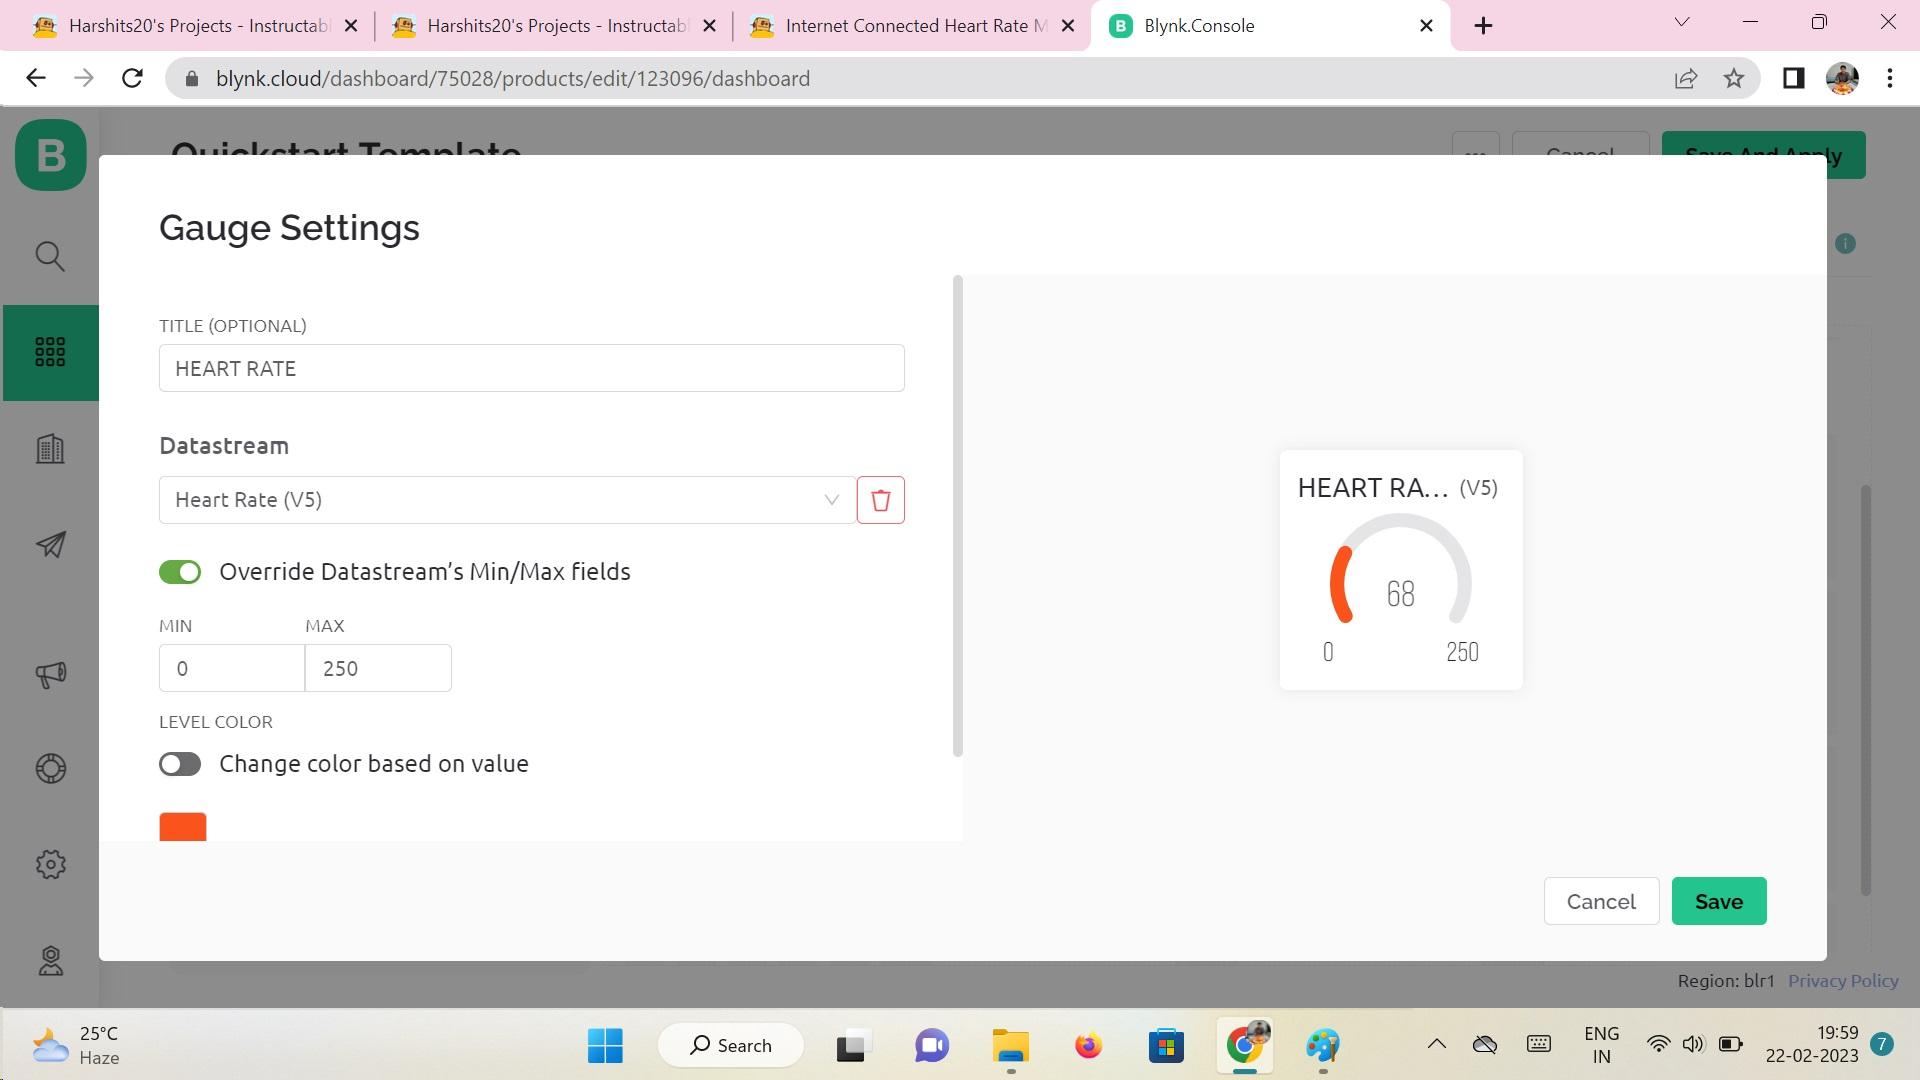Click the browser address bar URL
The image size is (1920, 1080).
512,78
